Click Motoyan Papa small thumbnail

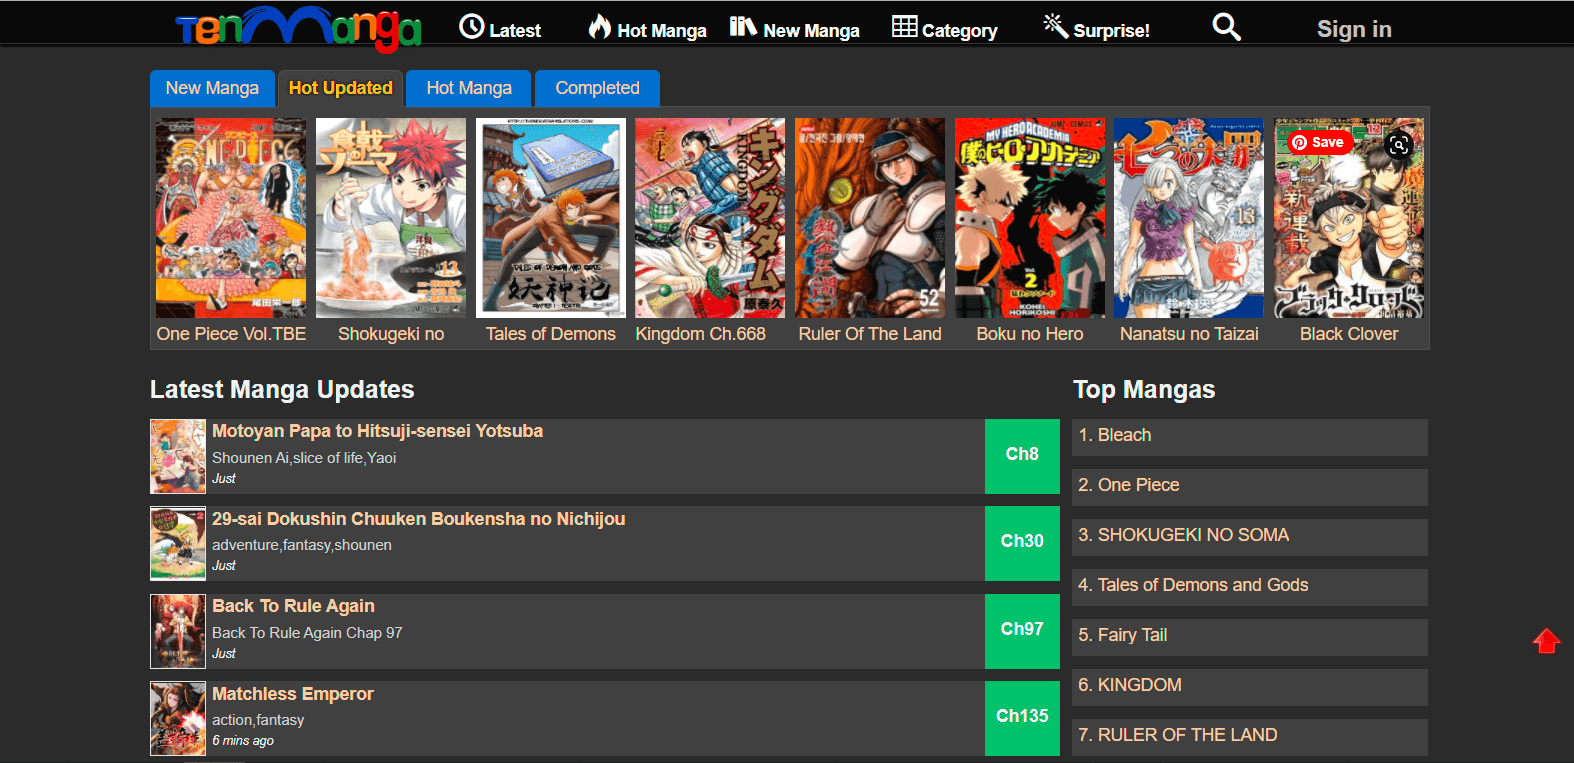[178, 456]
